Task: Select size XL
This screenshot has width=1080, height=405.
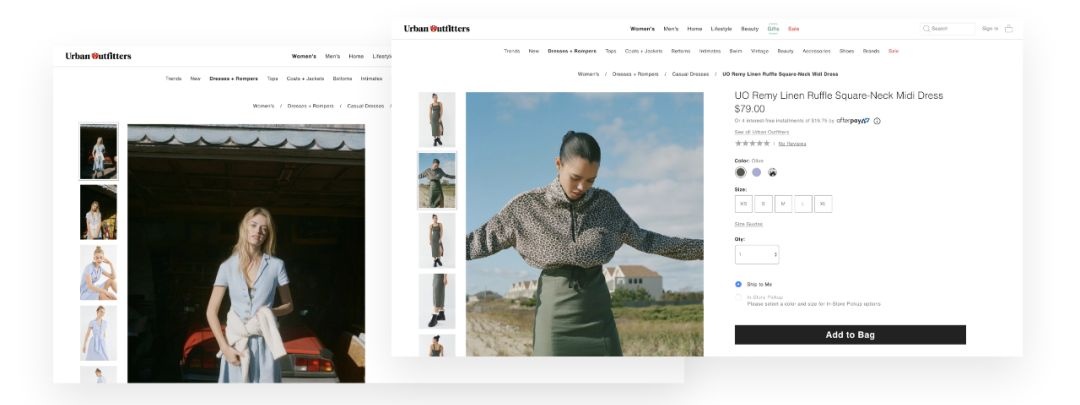Action: [823, 204]
